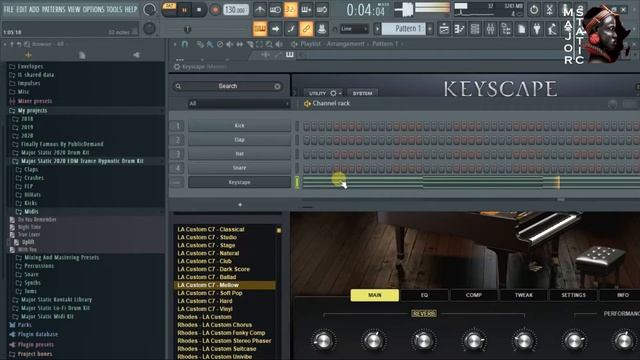
Task: Click the Keyscape Search field
Action: 228,86
